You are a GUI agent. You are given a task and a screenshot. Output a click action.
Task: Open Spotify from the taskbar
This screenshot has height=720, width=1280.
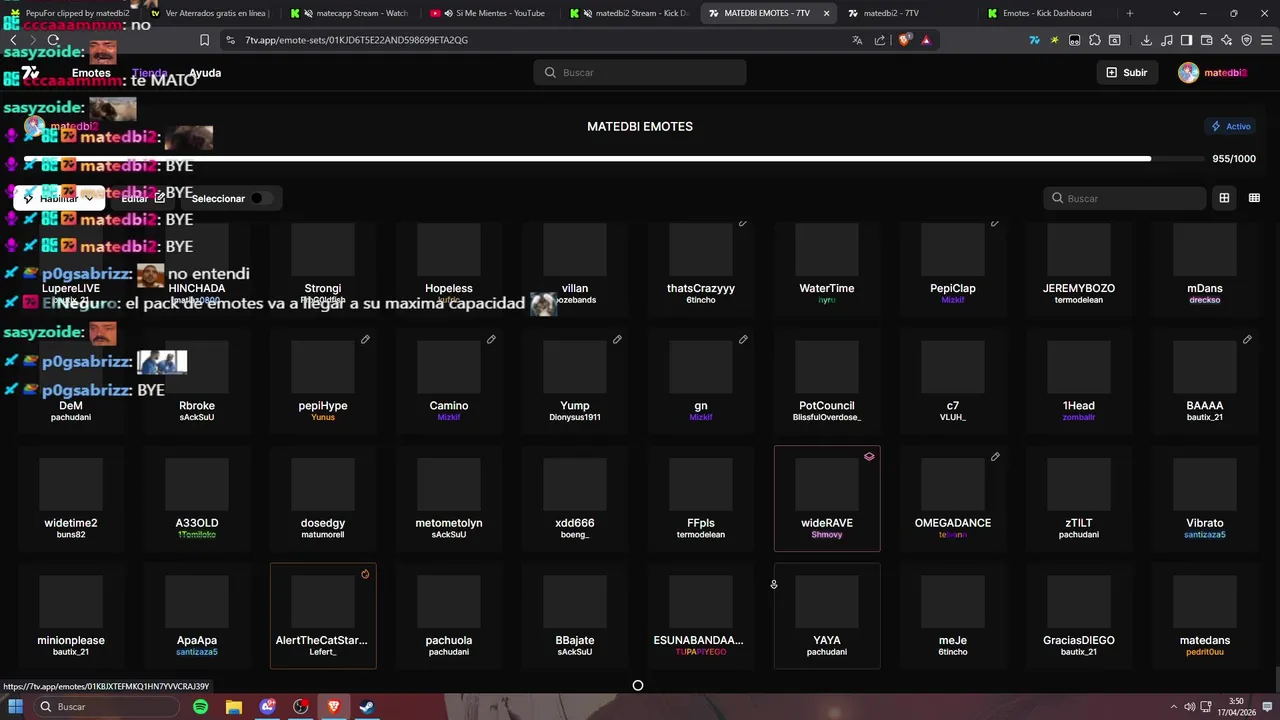(200, 707)
